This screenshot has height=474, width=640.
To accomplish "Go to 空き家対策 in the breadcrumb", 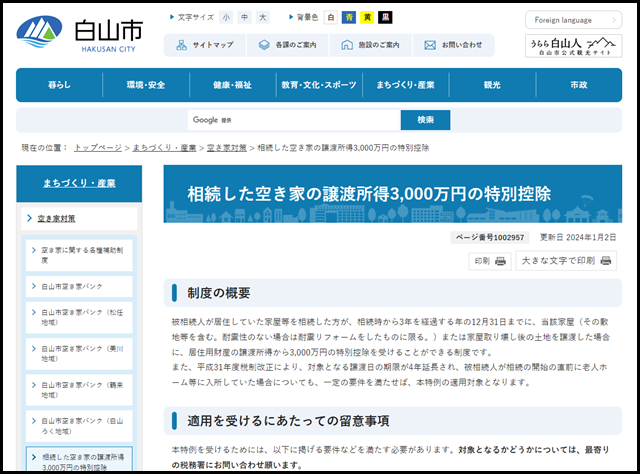I will 227,148.
